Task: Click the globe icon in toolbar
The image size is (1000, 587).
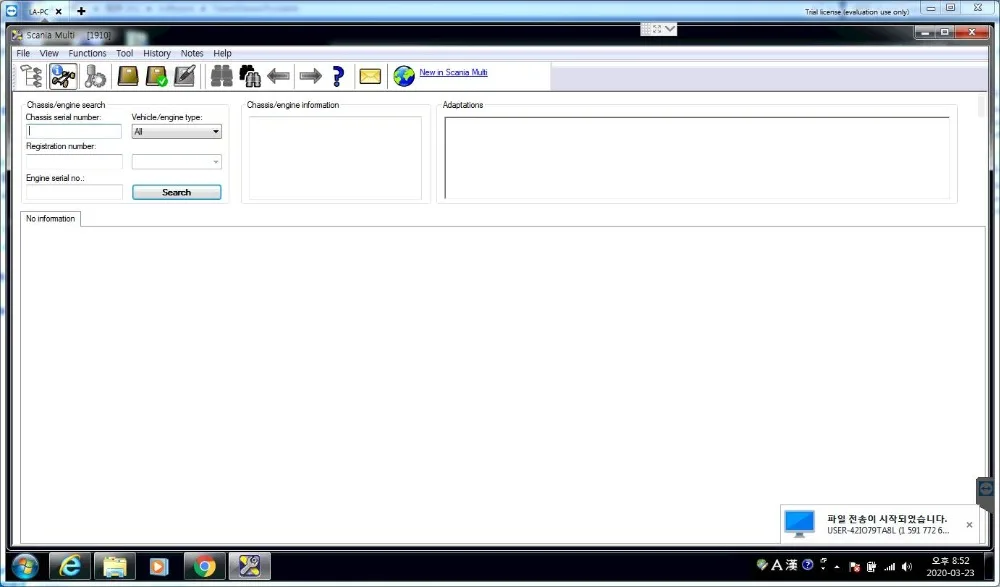Action: [404, 77]
